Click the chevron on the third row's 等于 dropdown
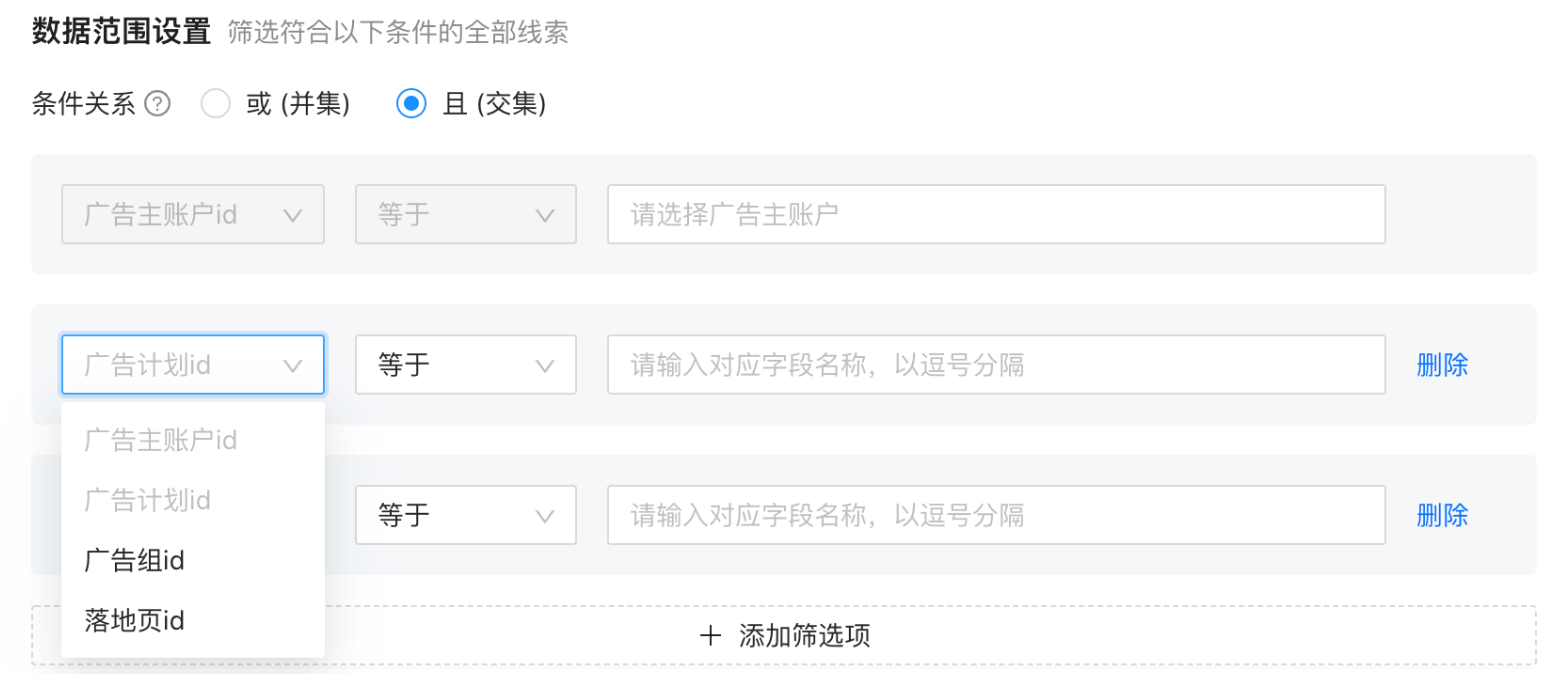Viewport: 1562px width, 674px height. (545, 515)
